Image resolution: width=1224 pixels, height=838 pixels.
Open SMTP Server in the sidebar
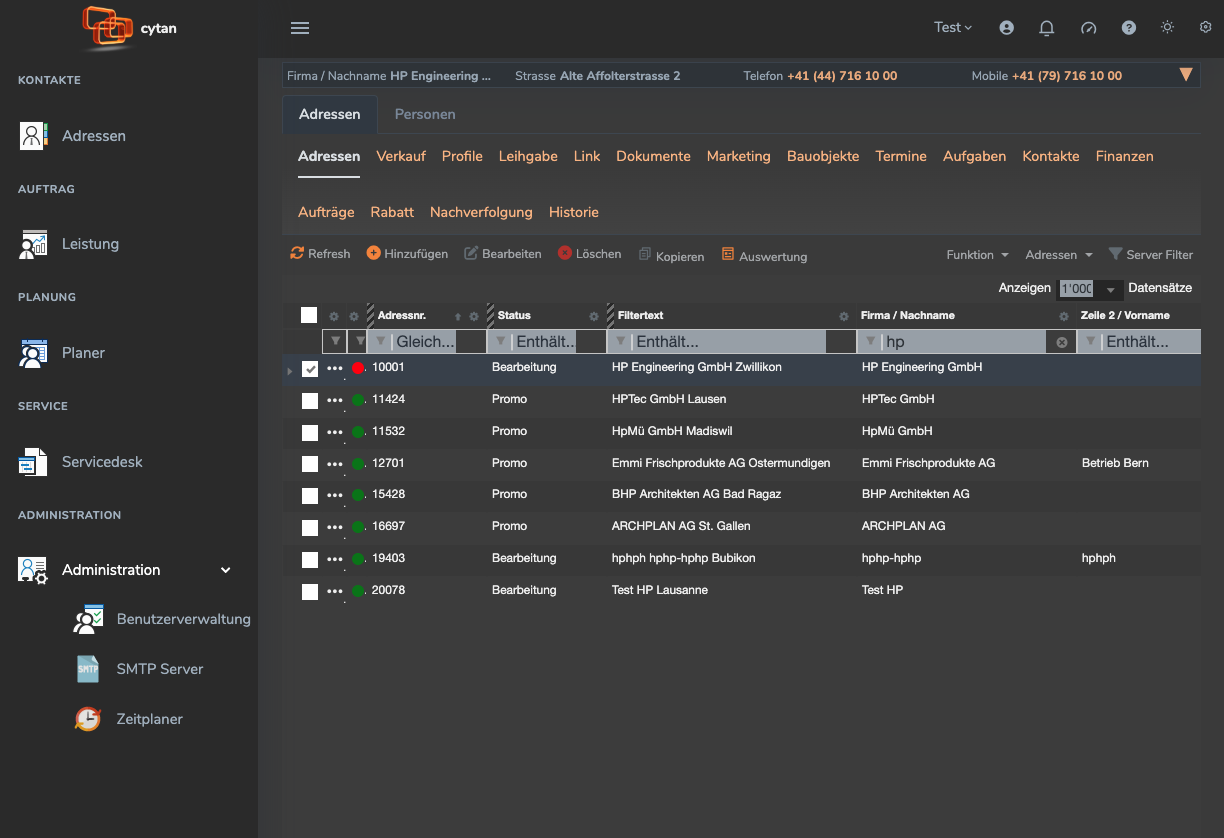(159, 669)
